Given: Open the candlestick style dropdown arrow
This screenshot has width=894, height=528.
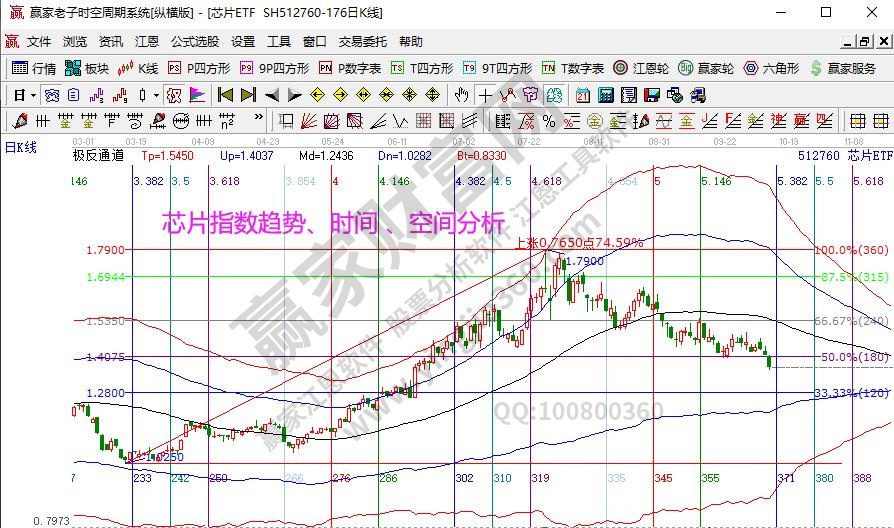Looking at the screenshot, I should [x=155, y=95].
